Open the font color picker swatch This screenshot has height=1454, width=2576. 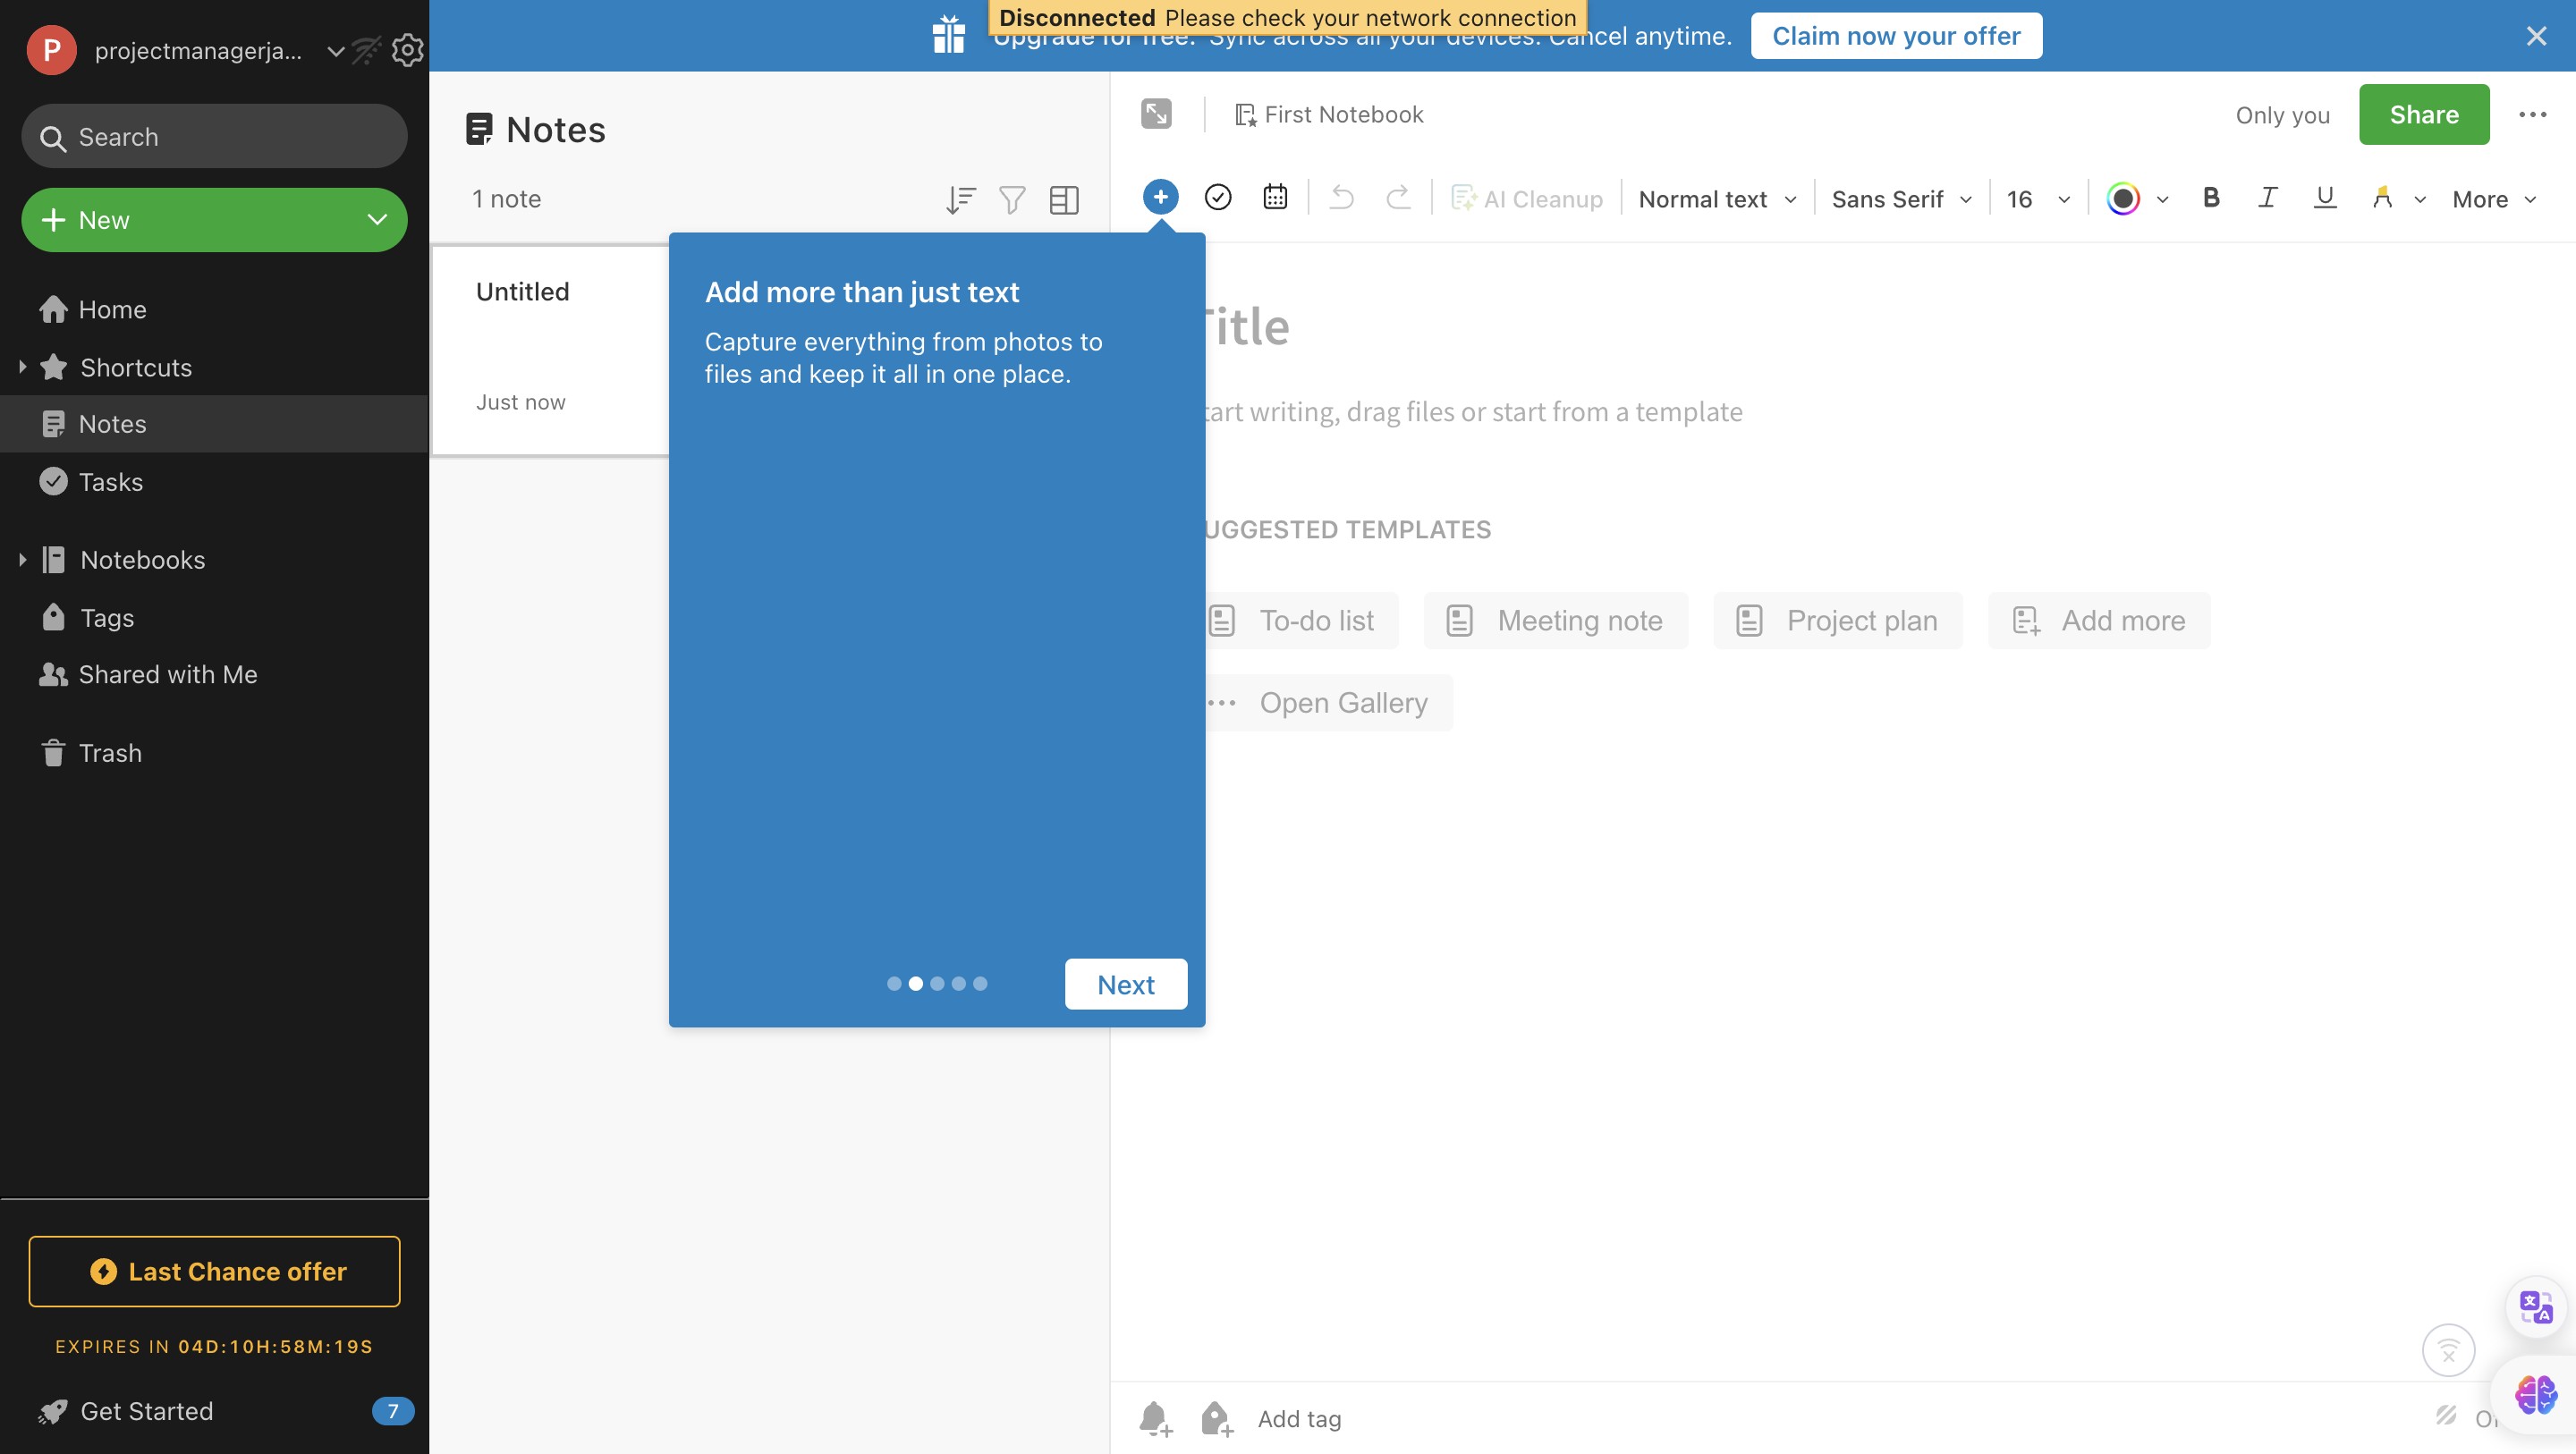(2123, 199)
